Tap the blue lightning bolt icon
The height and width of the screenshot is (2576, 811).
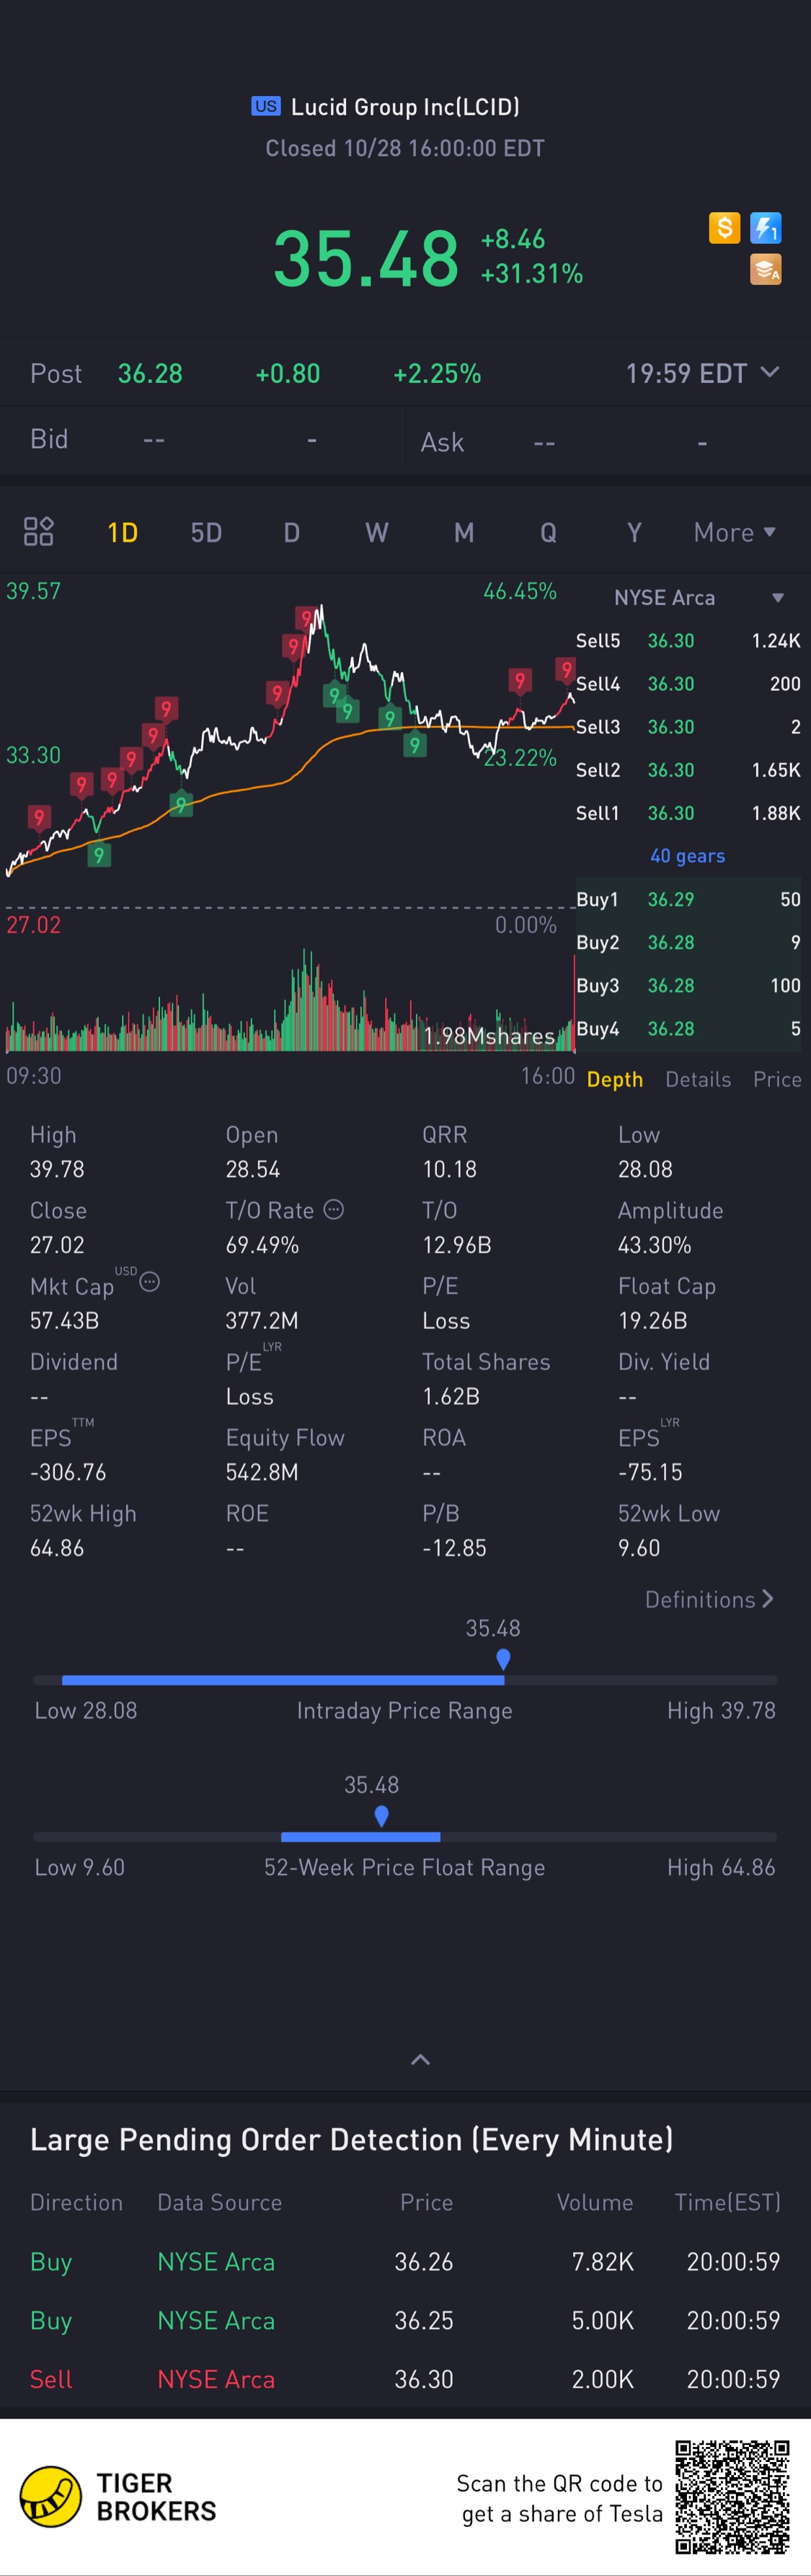coord(766,228)
